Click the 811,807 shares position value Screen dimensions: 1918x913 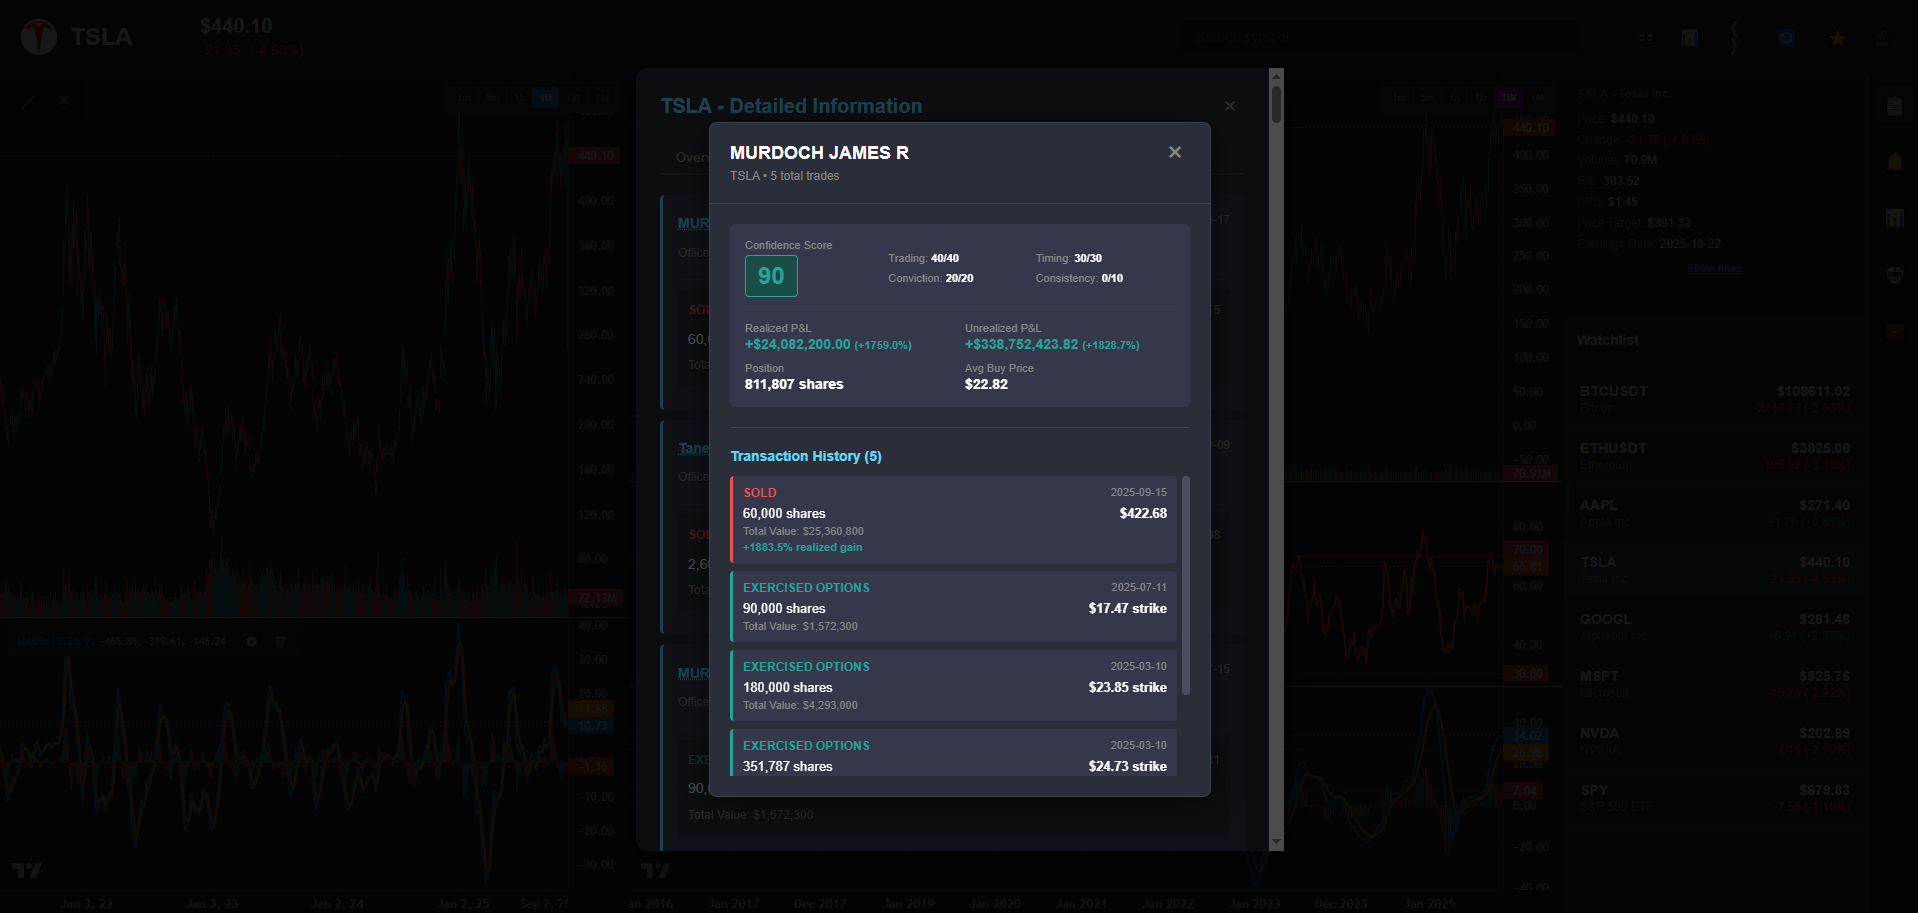coord(794,384)
